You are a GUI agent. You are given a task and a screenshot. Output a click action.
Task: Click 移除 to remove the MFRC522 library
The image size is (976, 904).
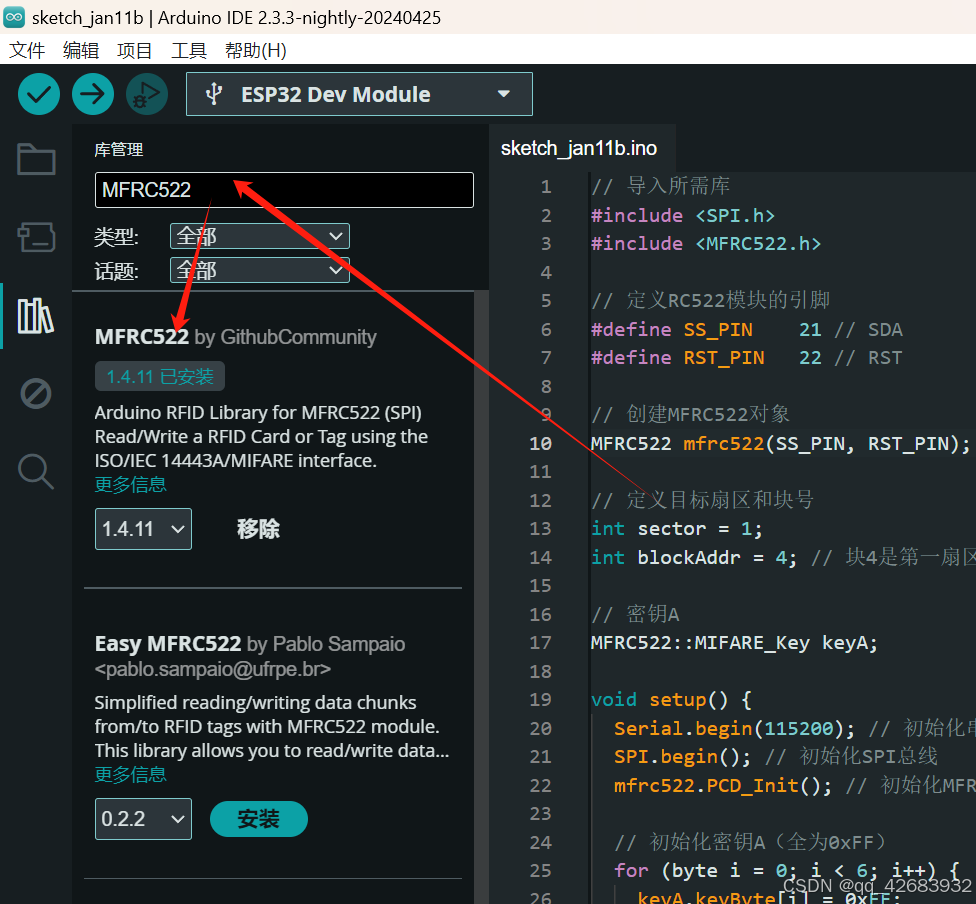click(258, 529)
